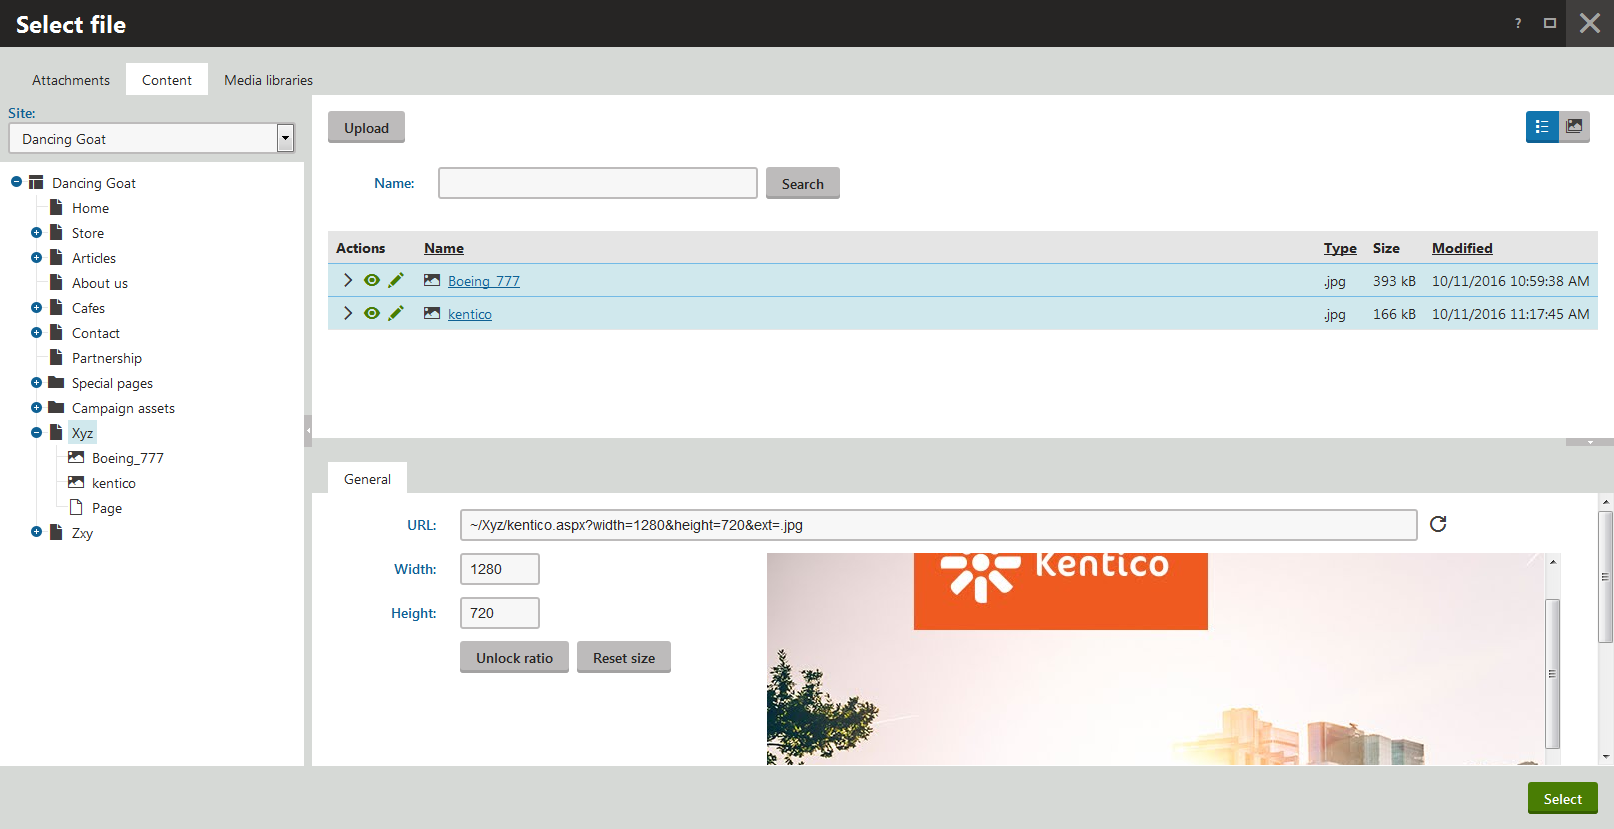Click the Campaign assets folder icon

pos(56,407)
